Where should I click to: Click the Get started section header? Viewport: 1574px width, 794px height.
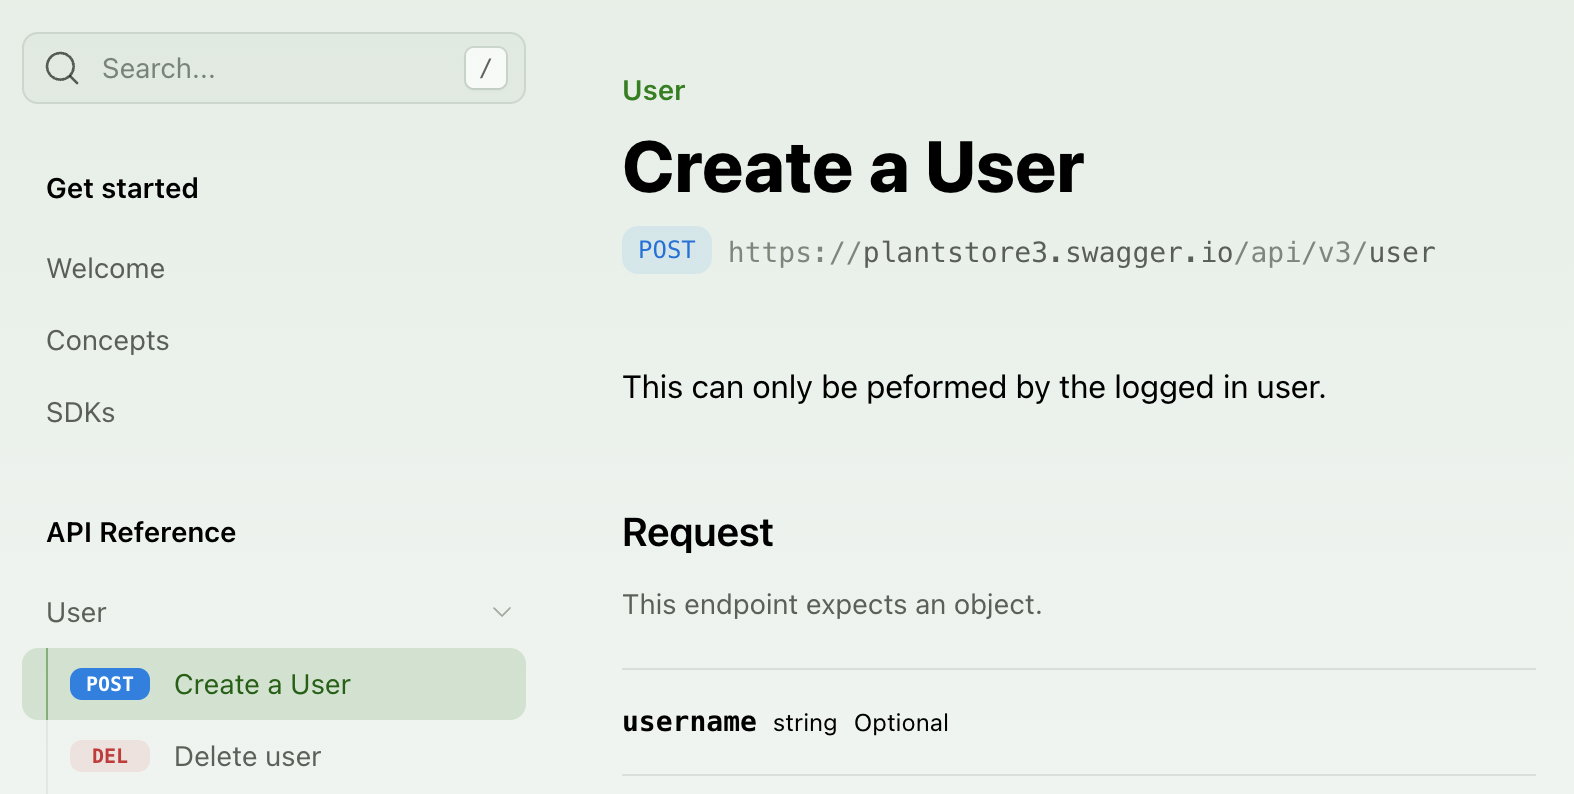[x=123, y=188]
